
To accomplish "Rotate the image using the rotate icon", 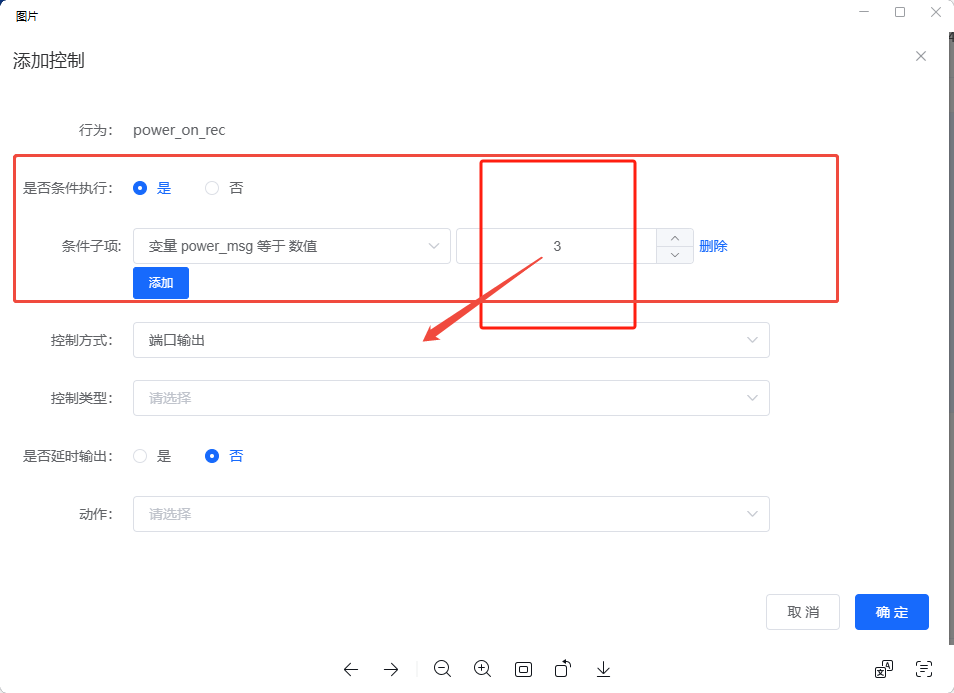I will point(562,669).
